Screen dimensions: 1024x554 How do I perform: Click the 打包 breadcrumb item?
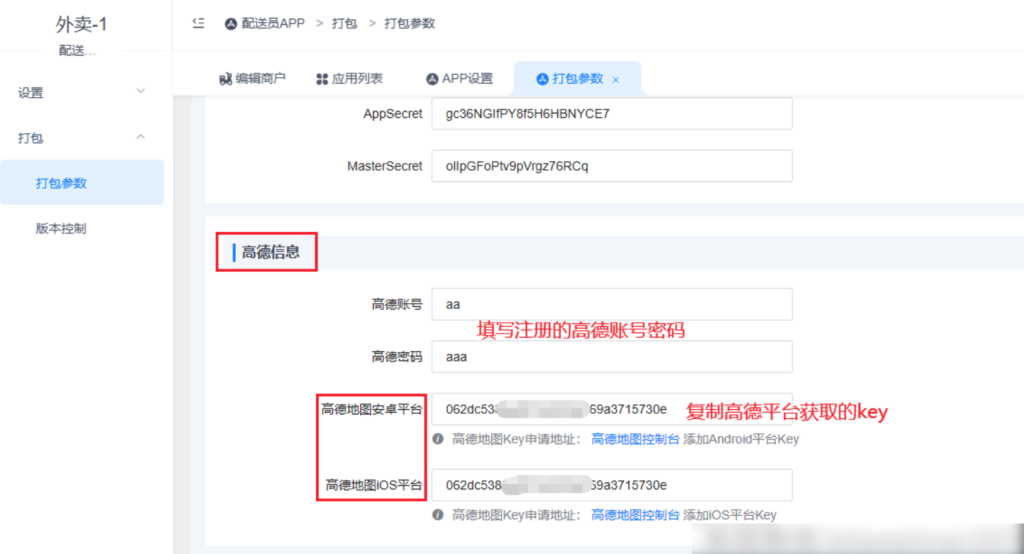pyautogui.click(x=343, y=23)
